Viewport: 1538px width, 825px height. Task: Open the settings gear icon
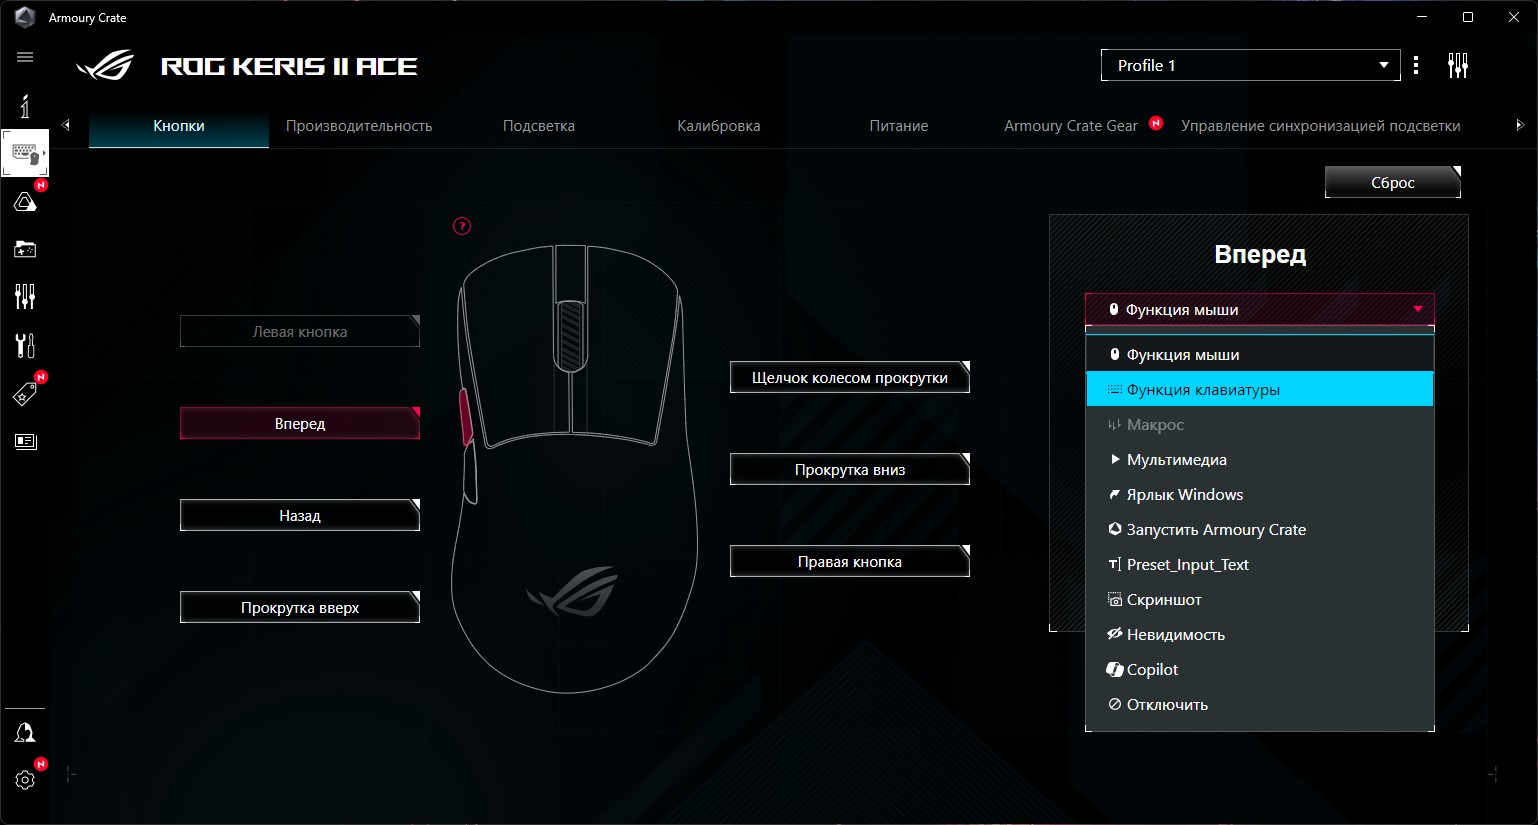point(25,780)
